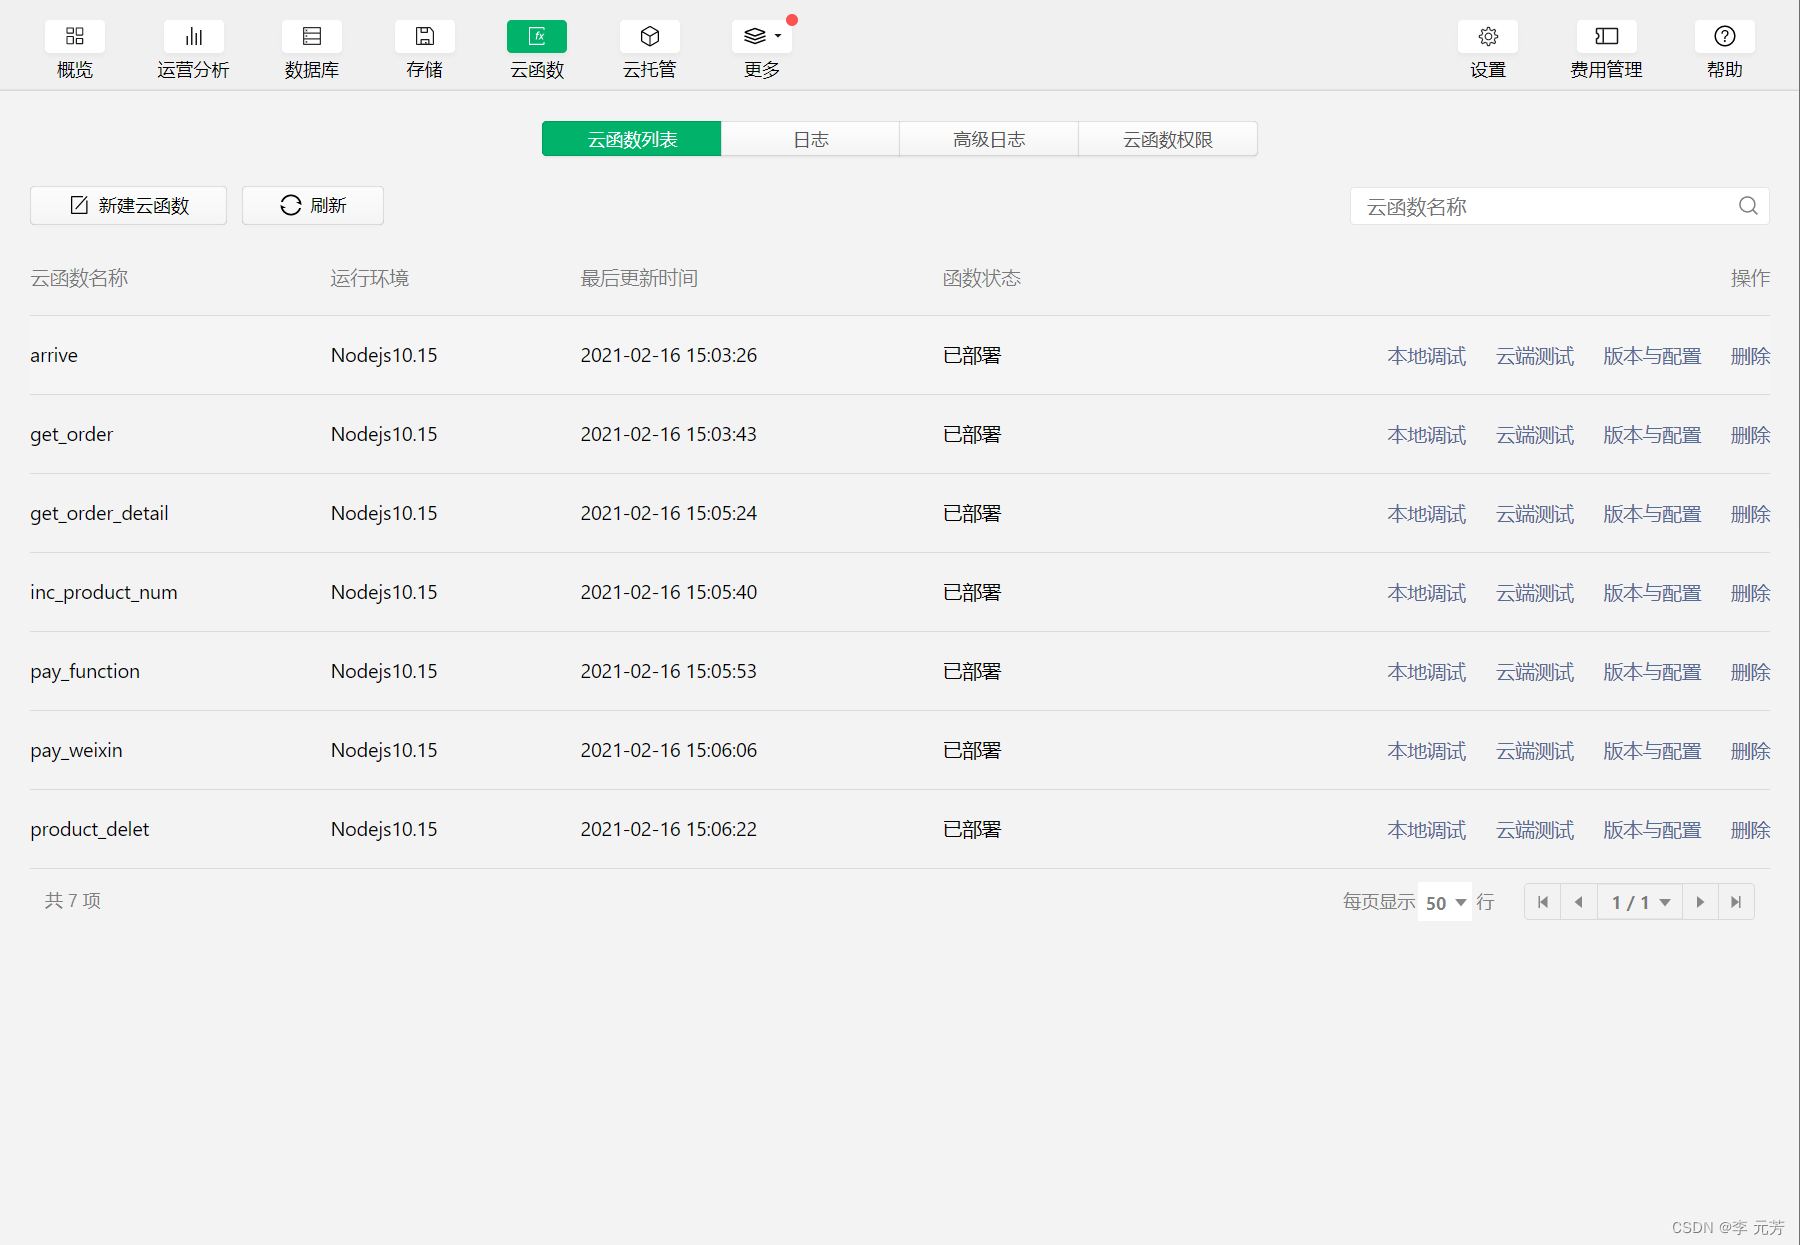Open the 费用管理 billing icon
The height and width of the screenshot is (1245, 1800).
click(1607, 37)
